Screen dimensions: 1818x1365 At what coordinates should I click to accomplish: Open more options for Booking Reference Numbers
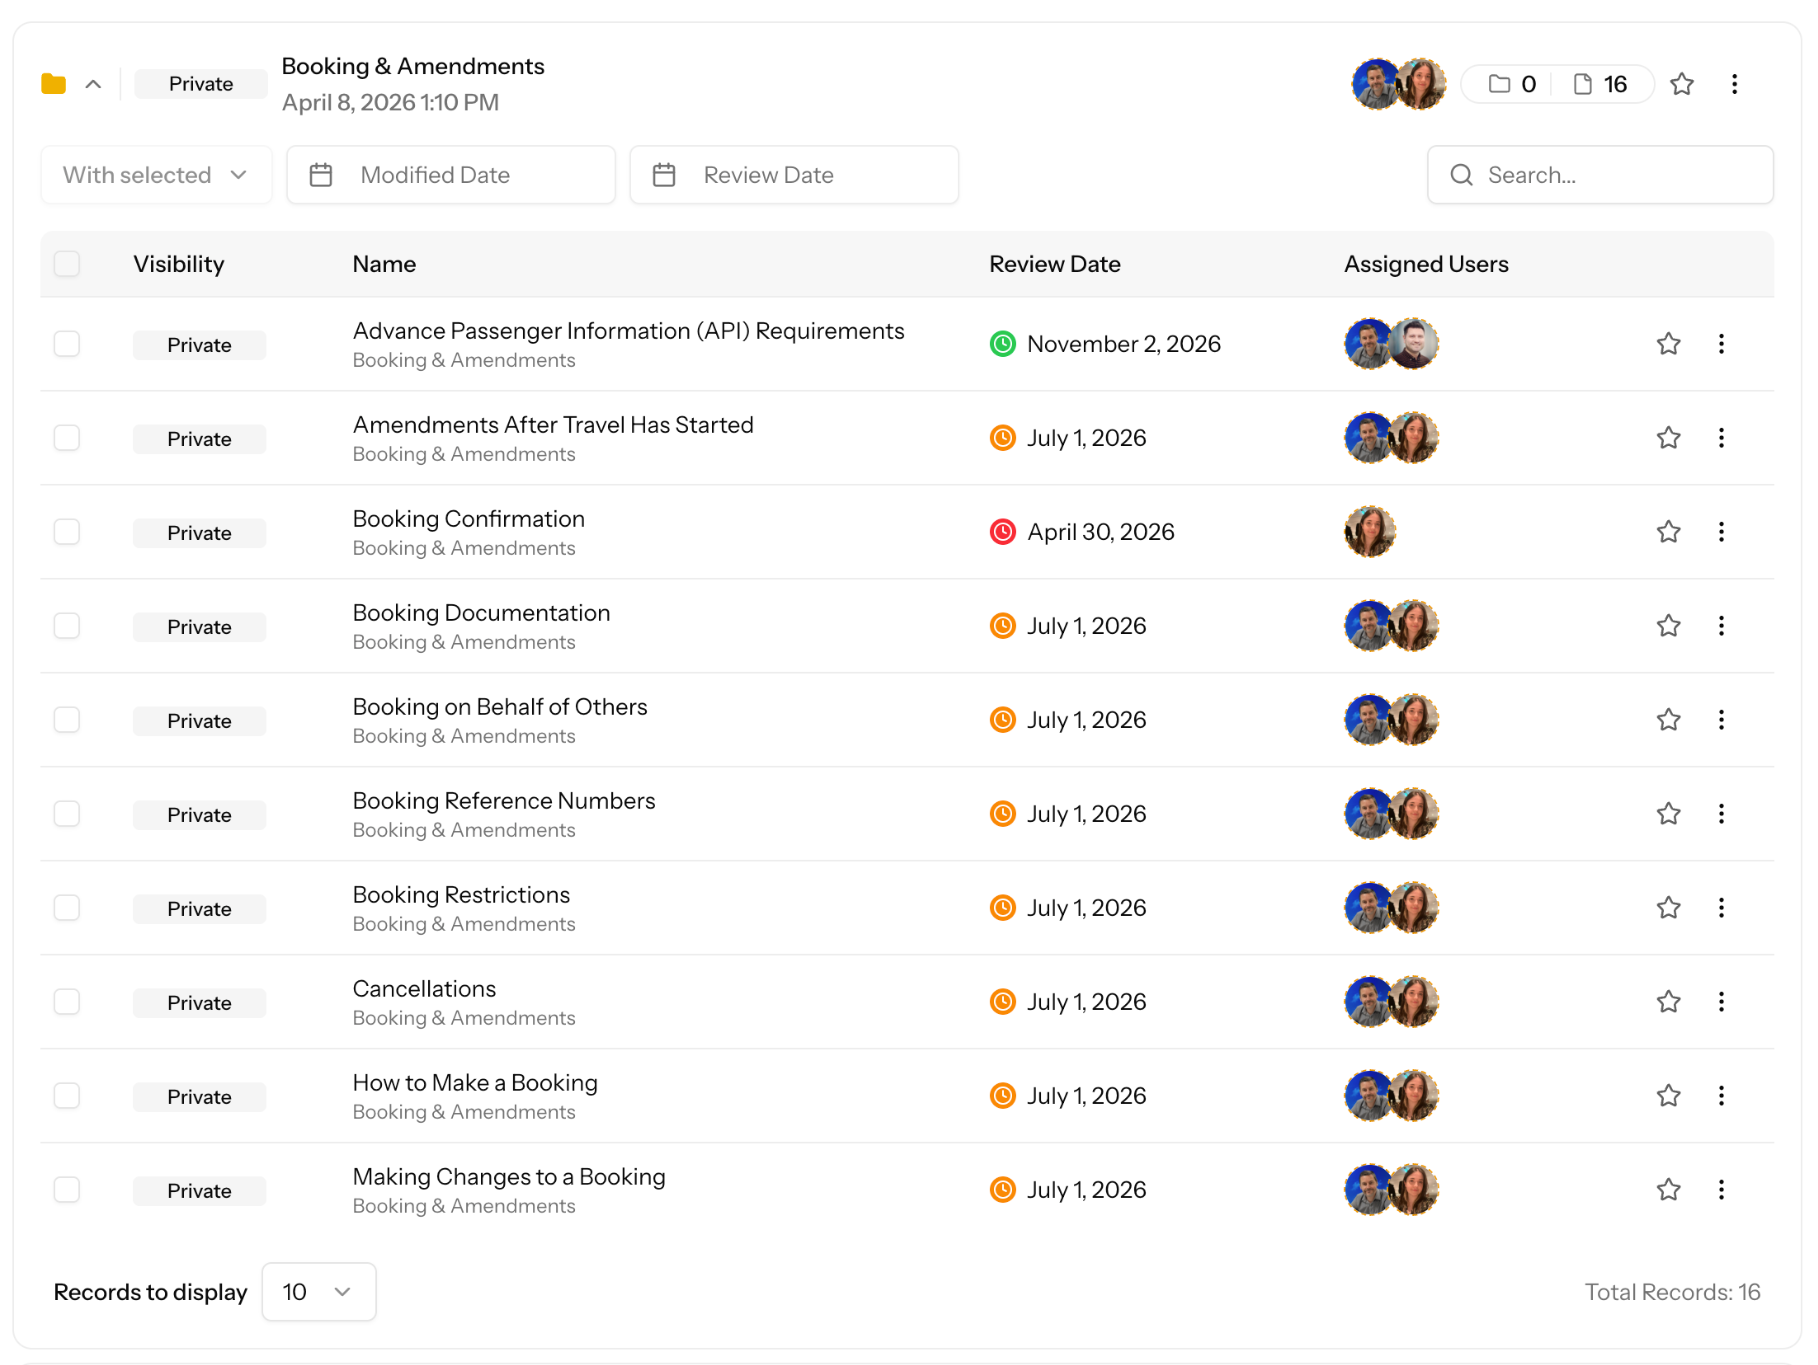coord(1721,814)
